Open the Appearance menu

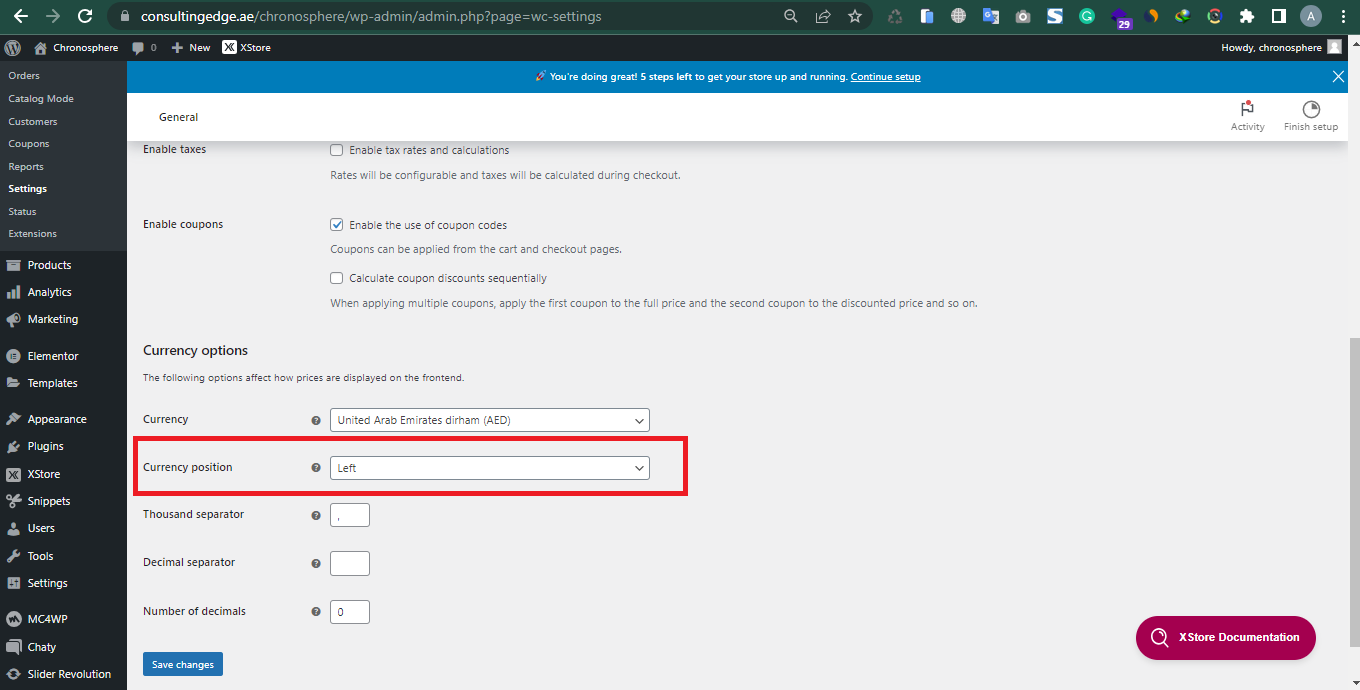point(57,419)
